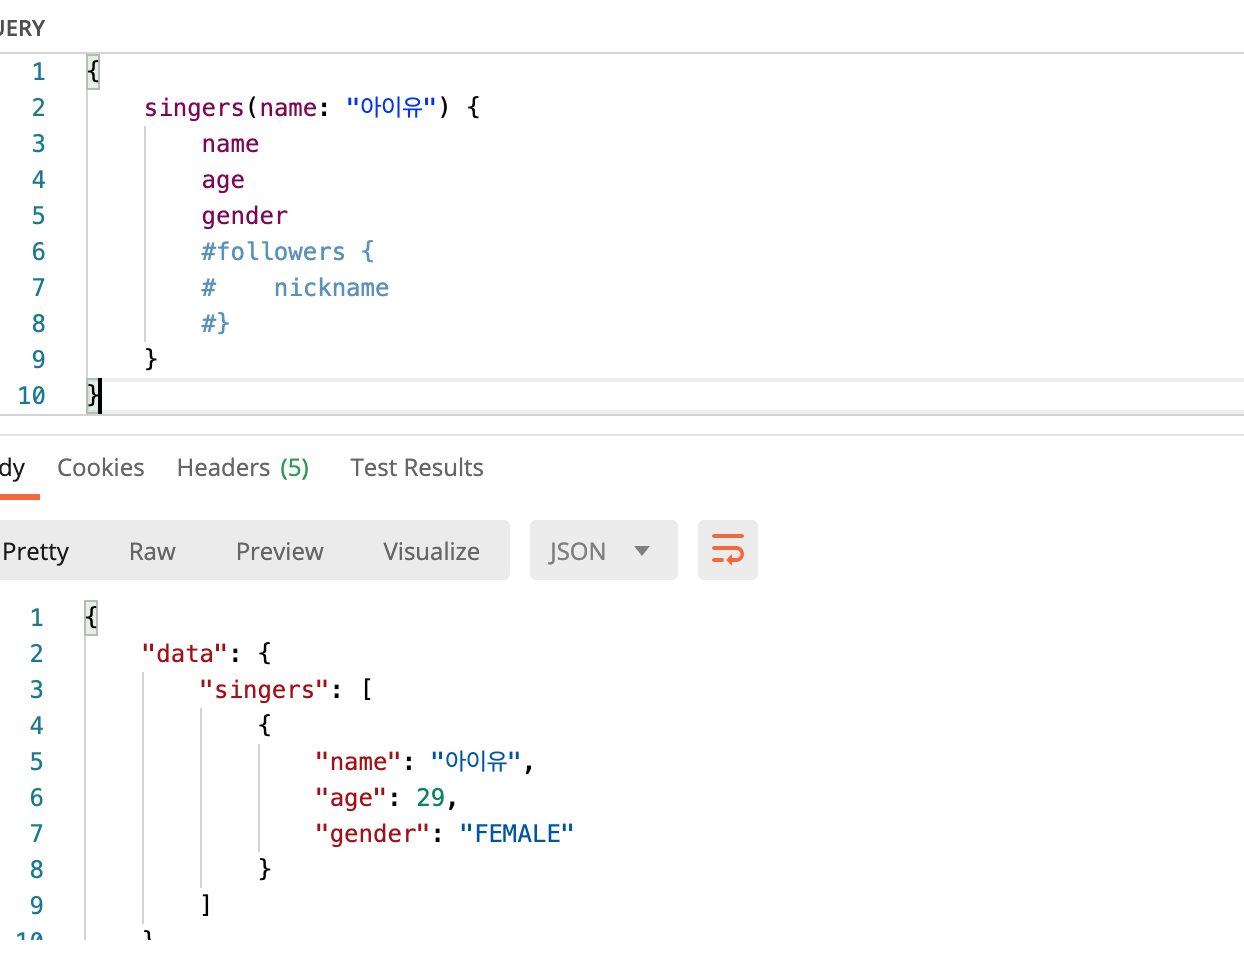Click the closing bracket on response line 9

pos(206,905)
